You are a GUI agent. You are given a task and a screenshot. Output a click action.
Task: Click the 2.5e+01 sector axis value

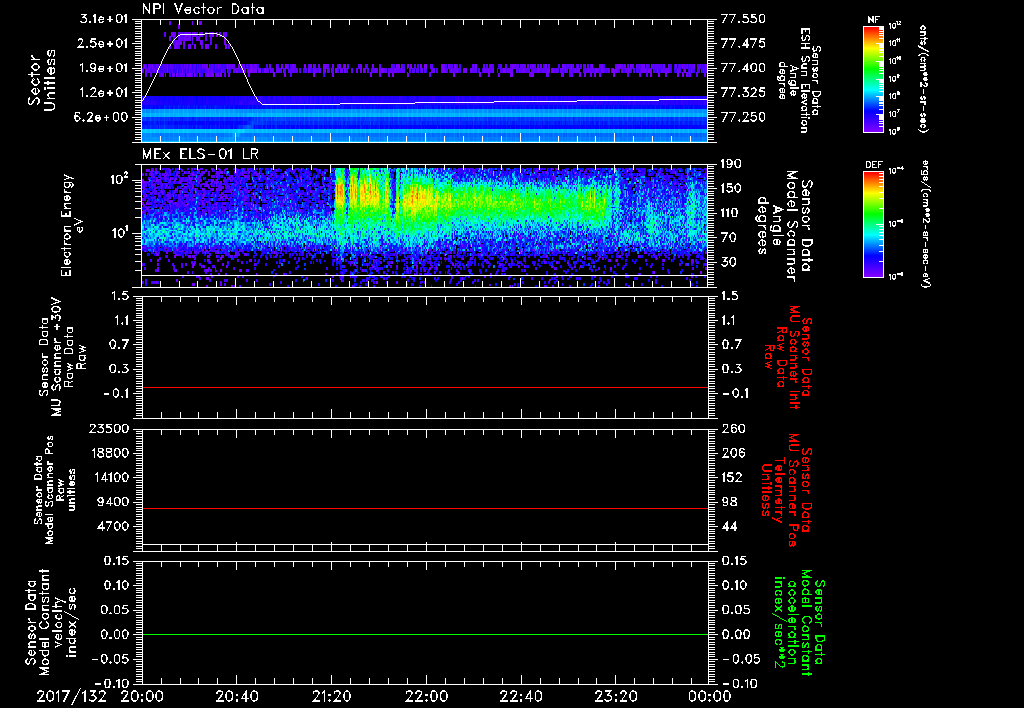(x=104, y=43)
